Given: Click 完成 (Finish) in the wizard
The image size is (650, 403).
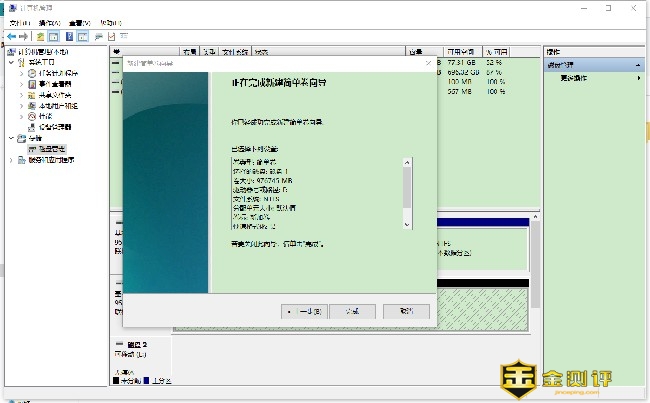Looking at the screenshot, I should click(344, 311).
